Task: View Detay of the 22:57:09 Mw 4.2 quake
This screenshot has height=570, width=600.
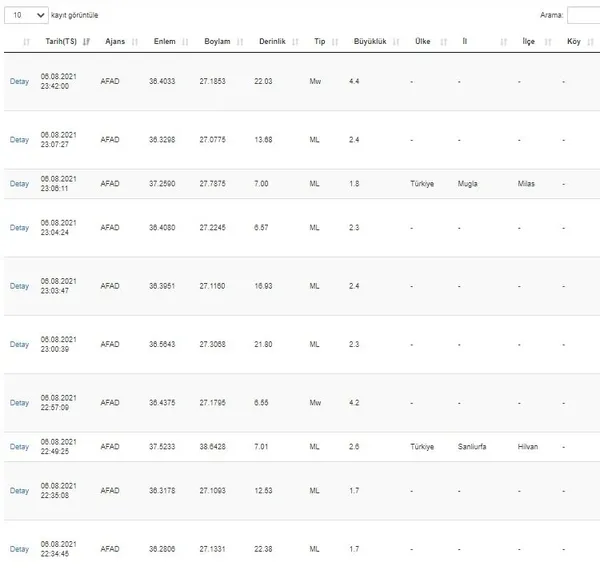Action: point(19,403)
